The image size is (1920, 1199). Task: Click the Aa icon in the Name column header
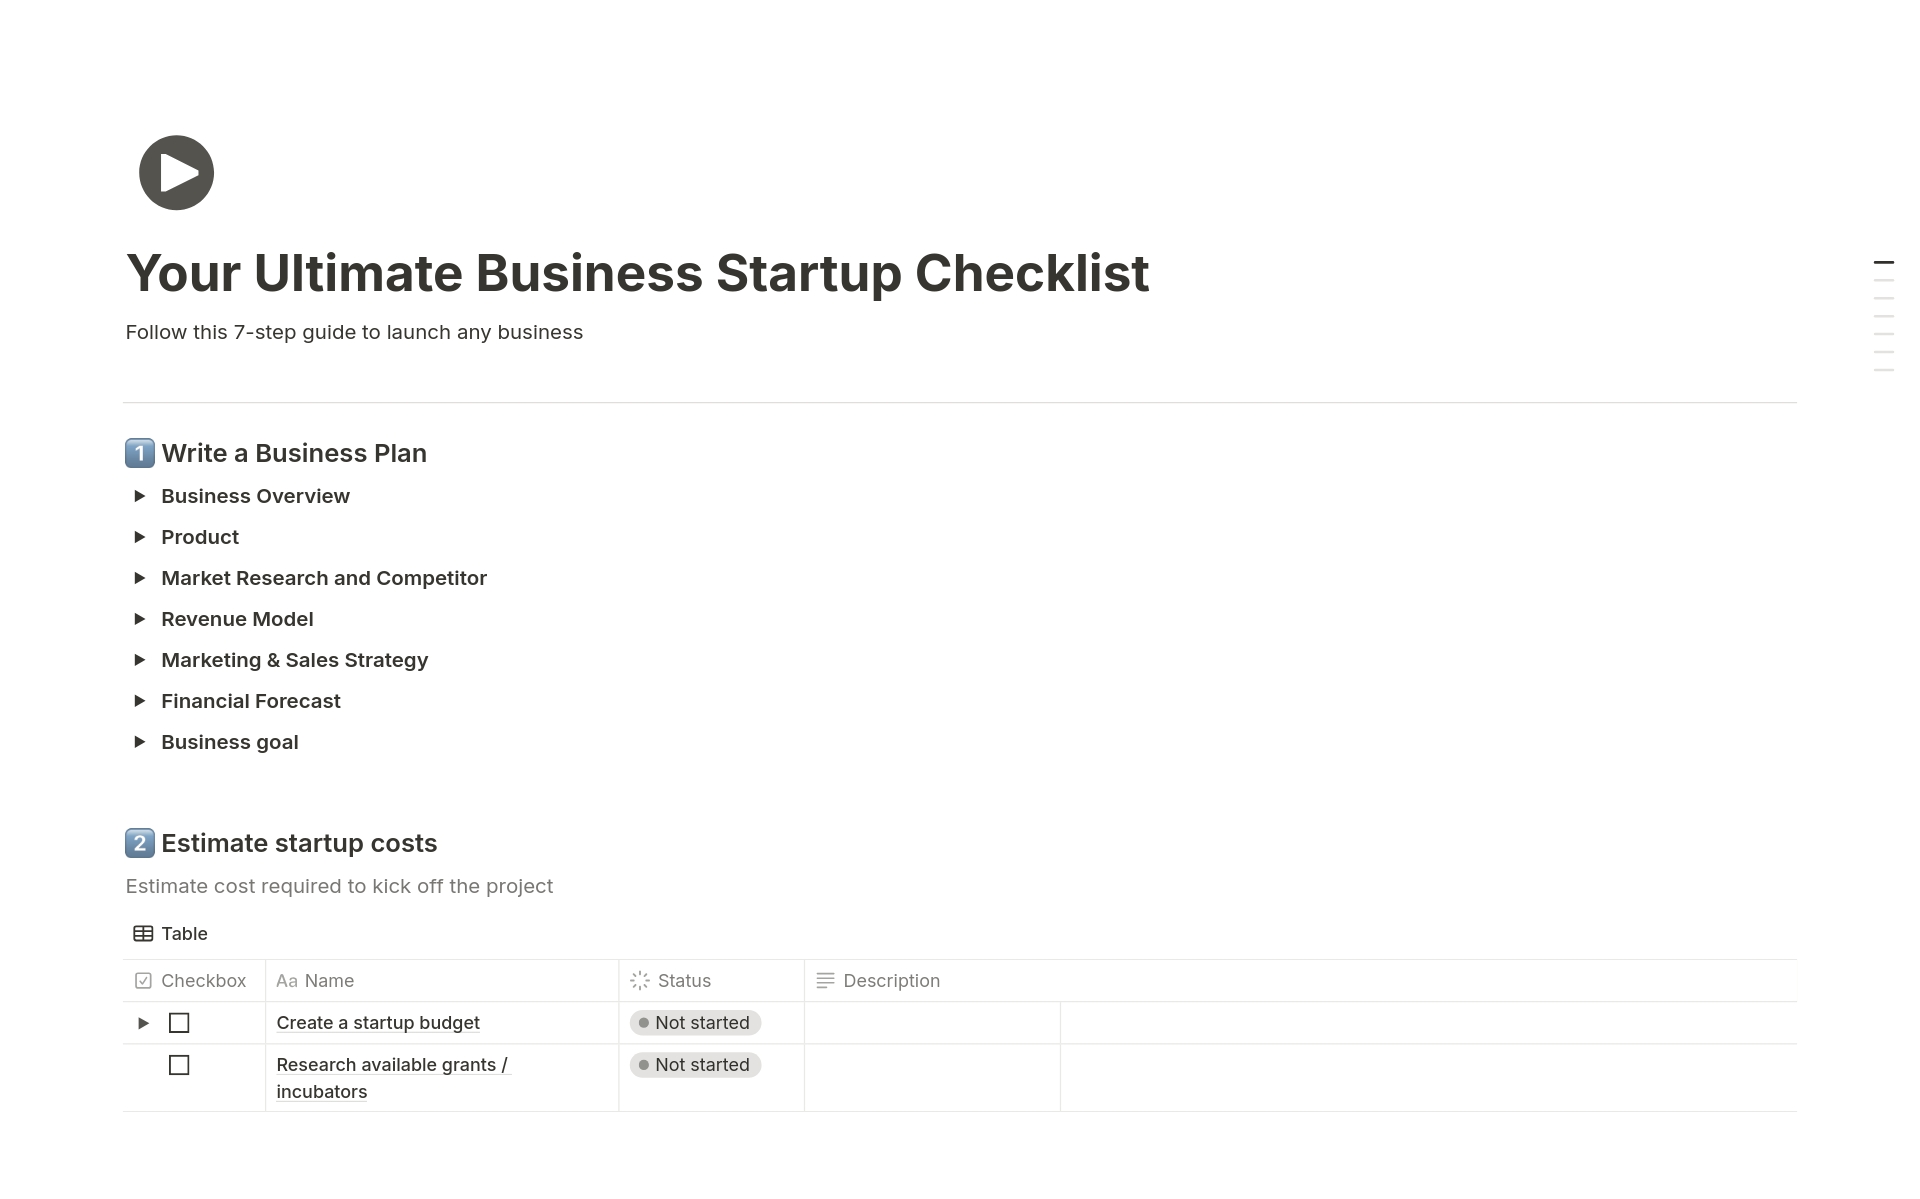coord(287,981)
